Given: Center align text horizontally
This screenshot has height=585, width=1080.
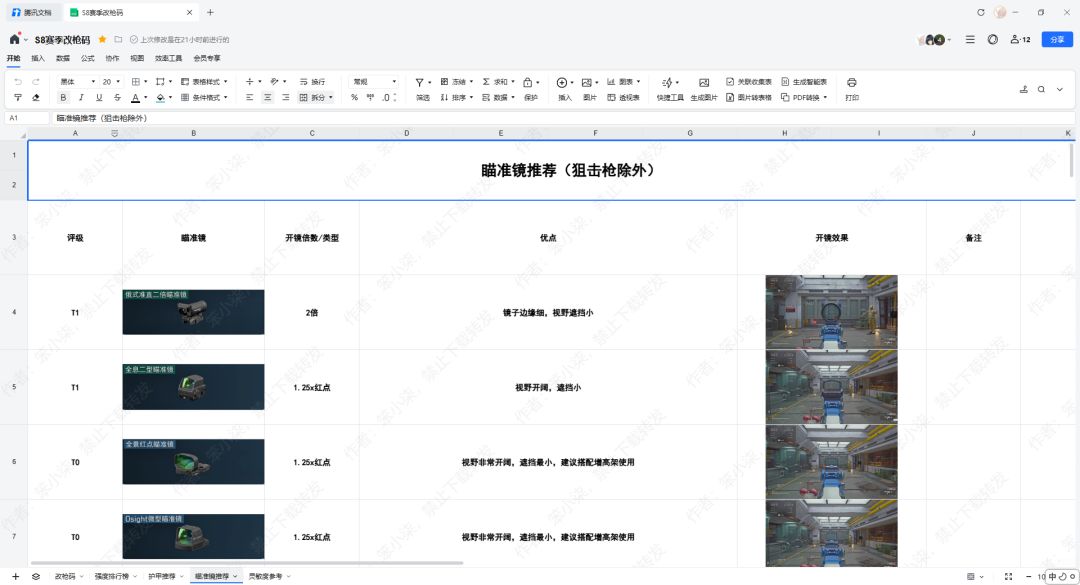Looking at the screenshot, I should pos(267,97).
